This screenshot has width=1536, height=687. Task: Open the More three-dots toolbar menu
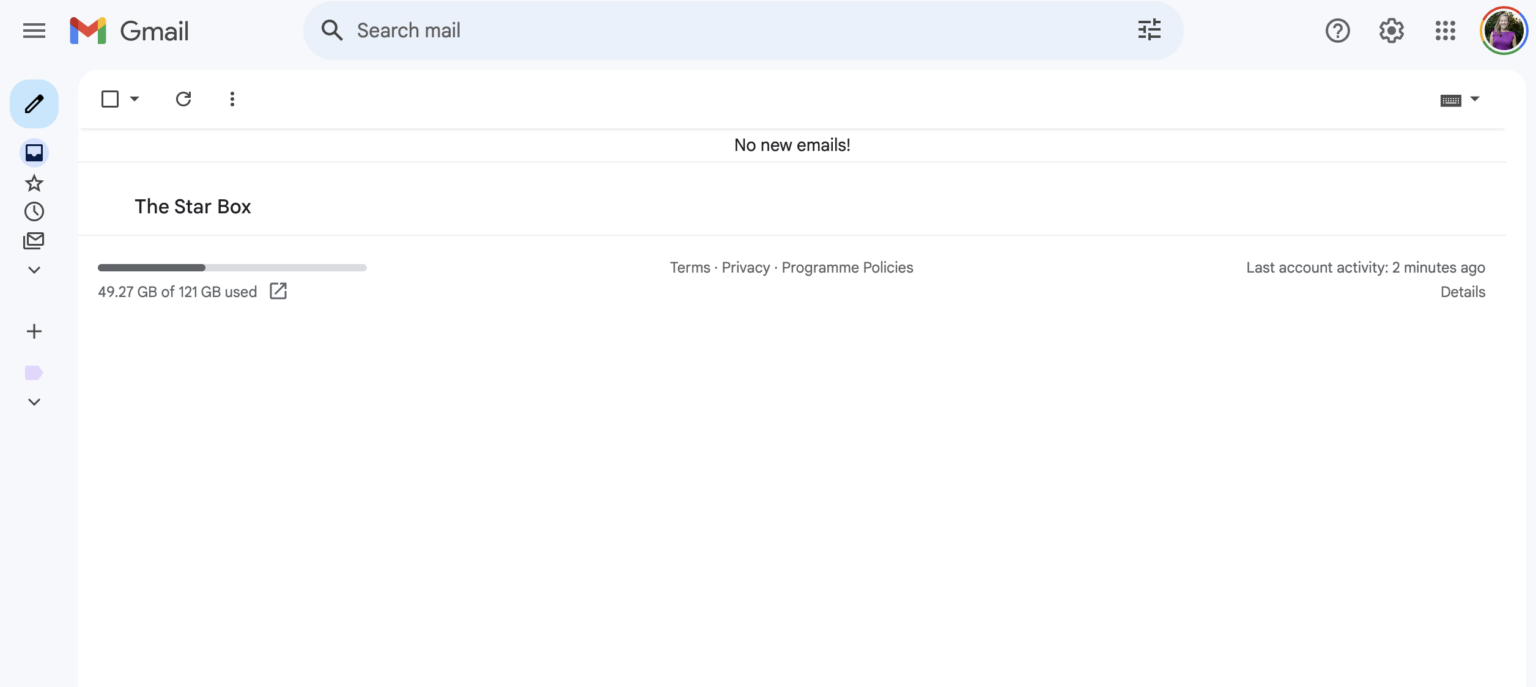tap(232, 99)
